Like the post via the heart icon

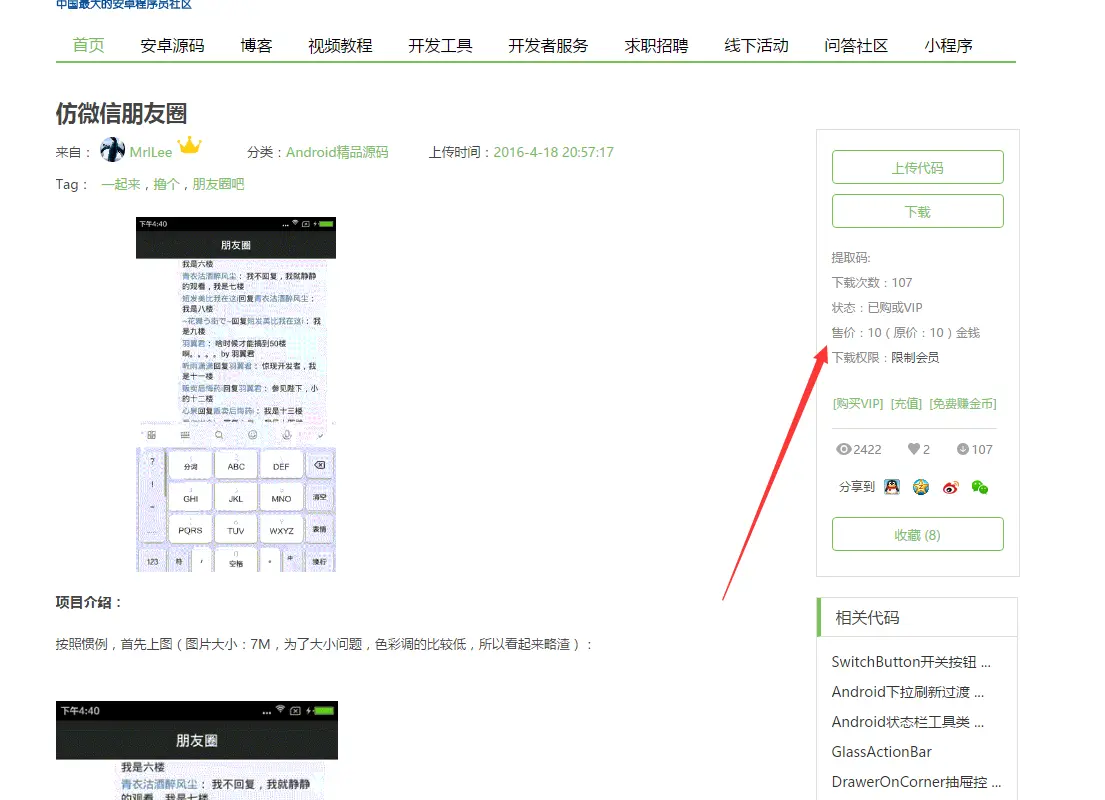tap(914, 449)
